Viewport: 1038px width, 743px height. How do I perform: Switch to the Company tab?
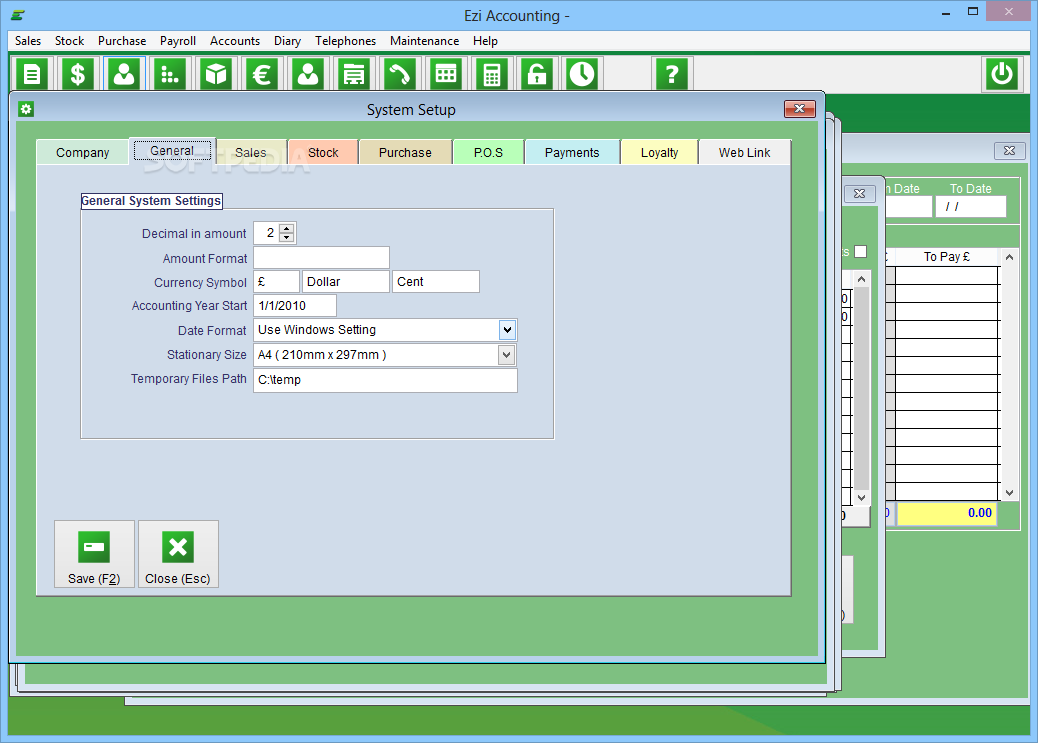click(83, 152)
